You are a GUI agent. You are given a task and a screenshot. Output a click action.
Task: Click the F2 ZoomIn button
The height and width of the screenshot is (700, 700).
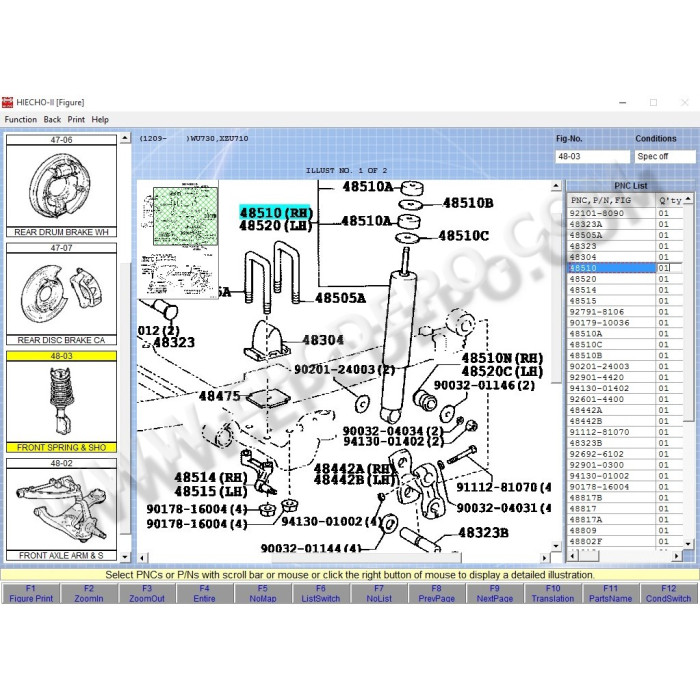click(x=89, y=593)
